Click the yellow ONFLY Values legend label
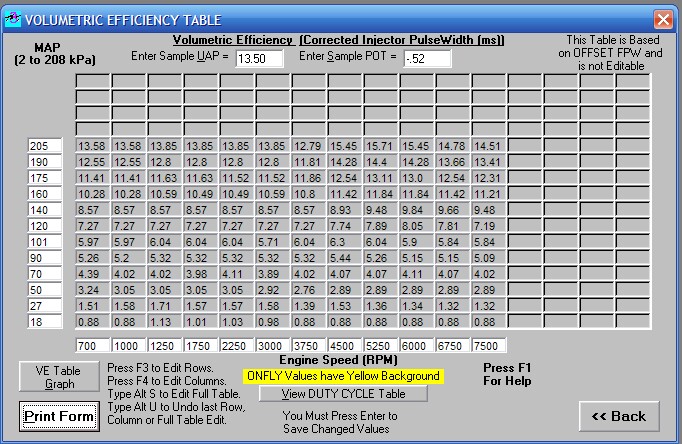This screenshot has width=682, height=444. point(343,376)
